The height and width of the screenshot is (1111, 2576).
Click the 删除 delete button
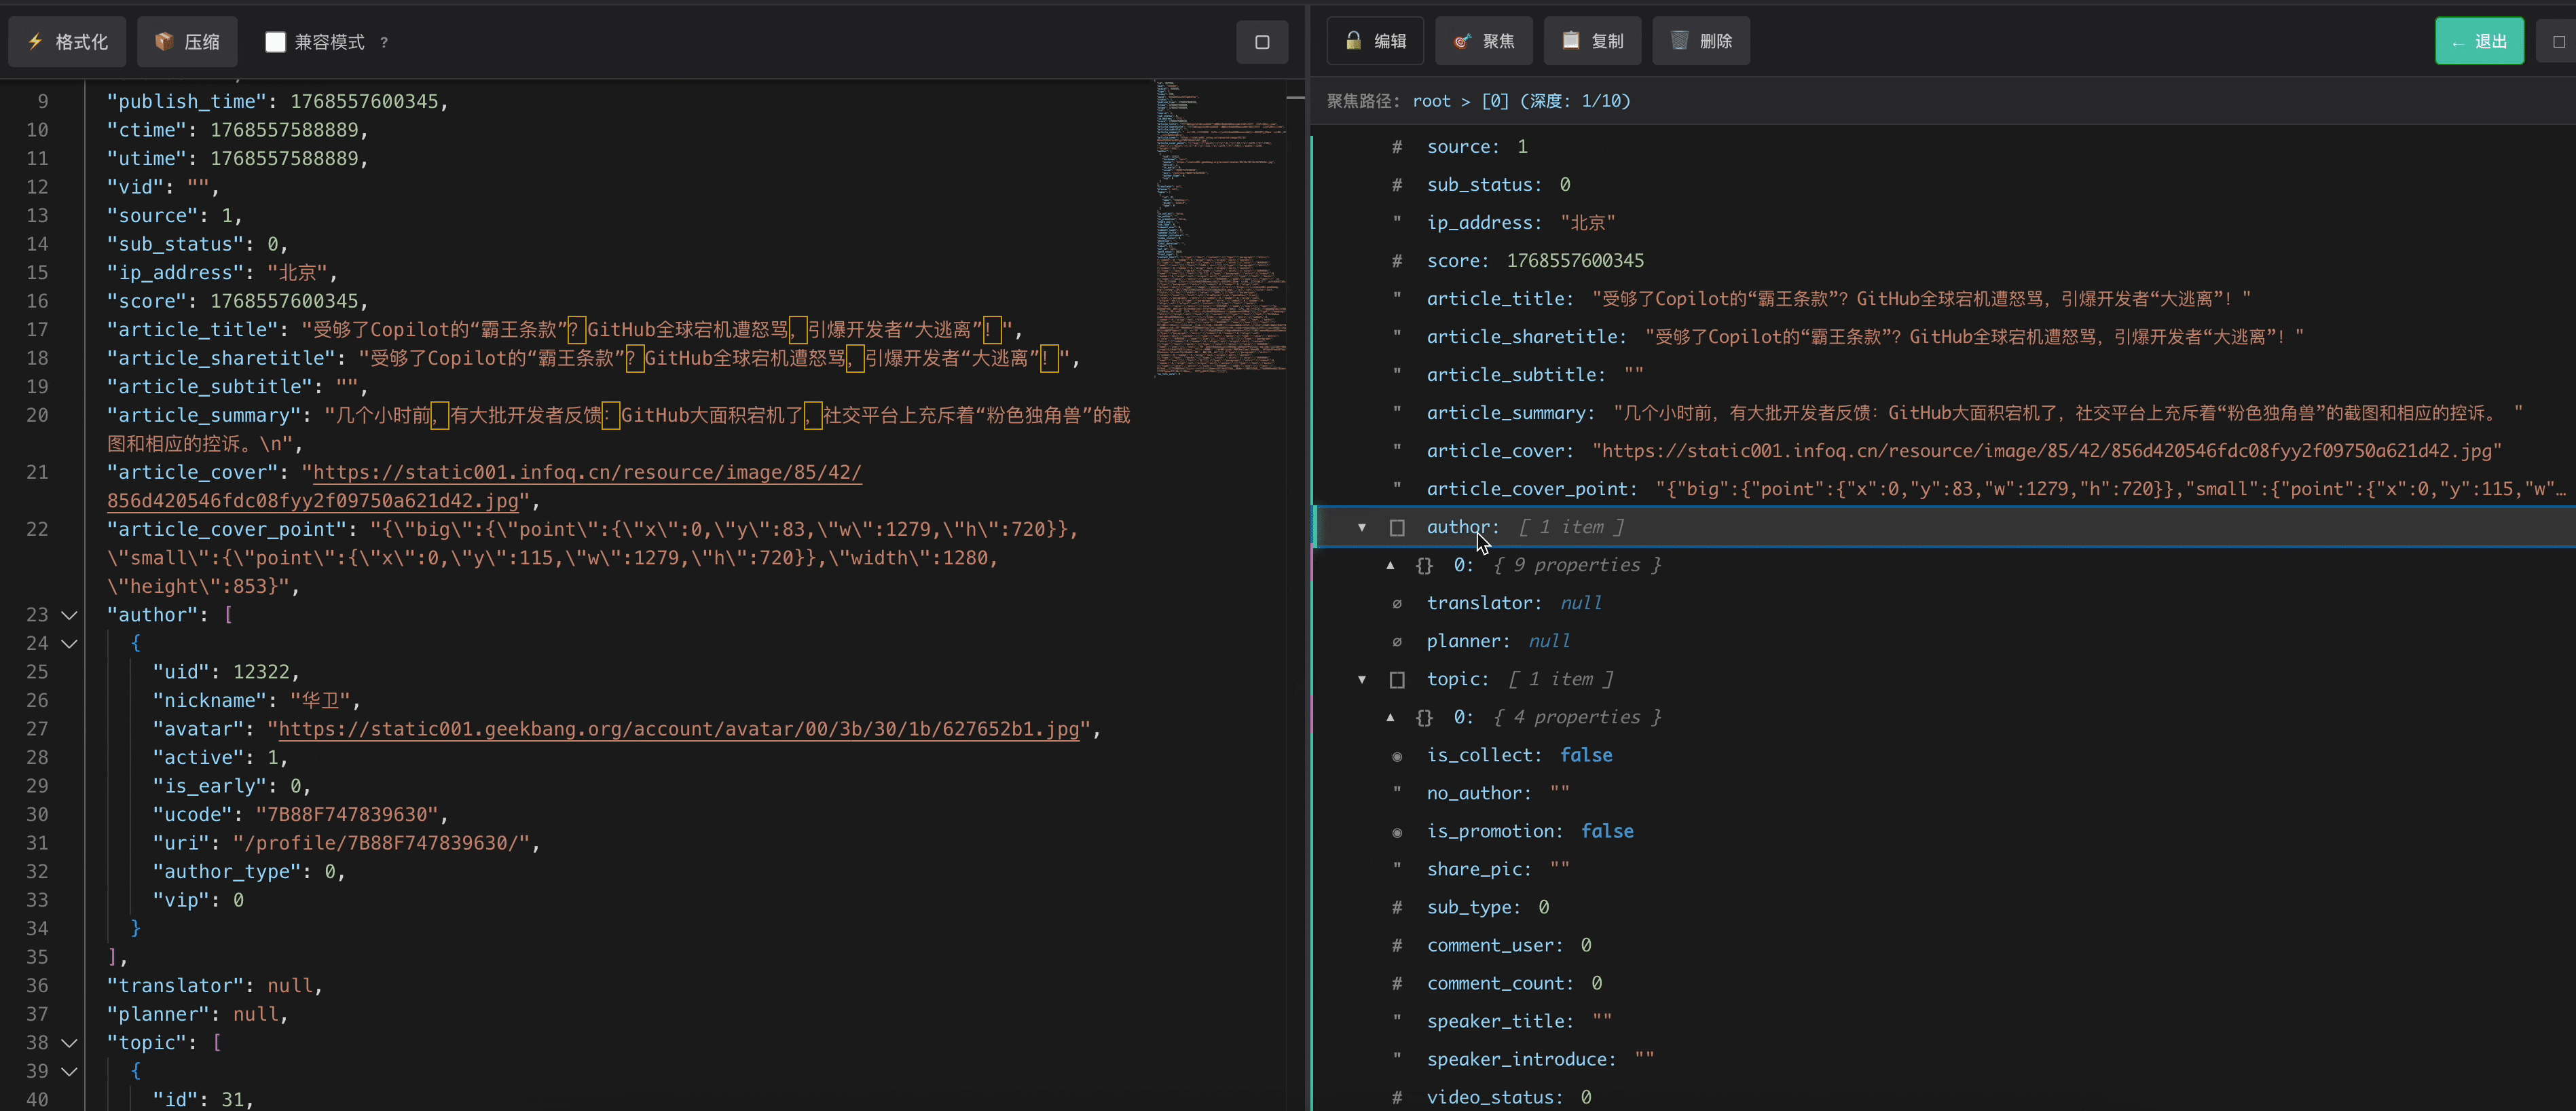[x=1701, y=41]
